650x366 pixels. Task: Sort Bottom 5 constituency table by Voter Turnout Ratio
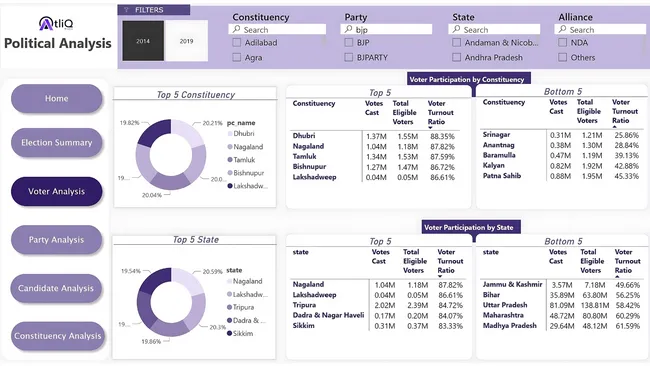tap(625, 111)
